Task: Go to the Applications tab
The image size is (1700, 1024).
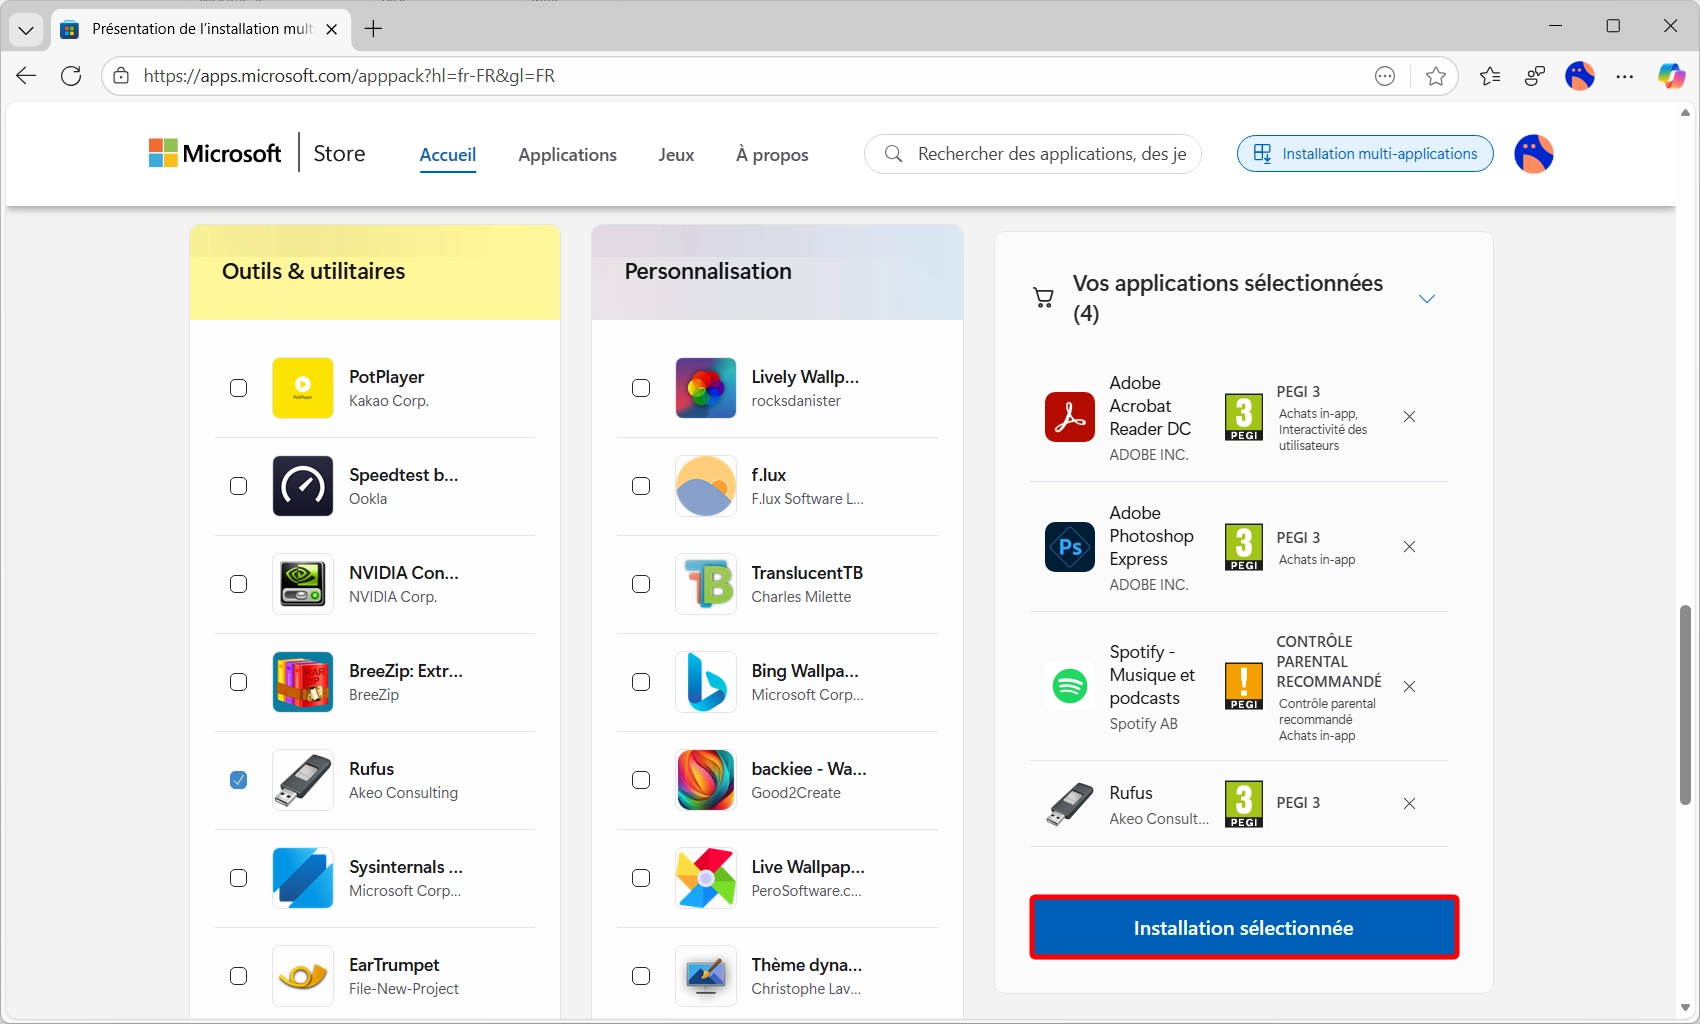Action: 567,155
